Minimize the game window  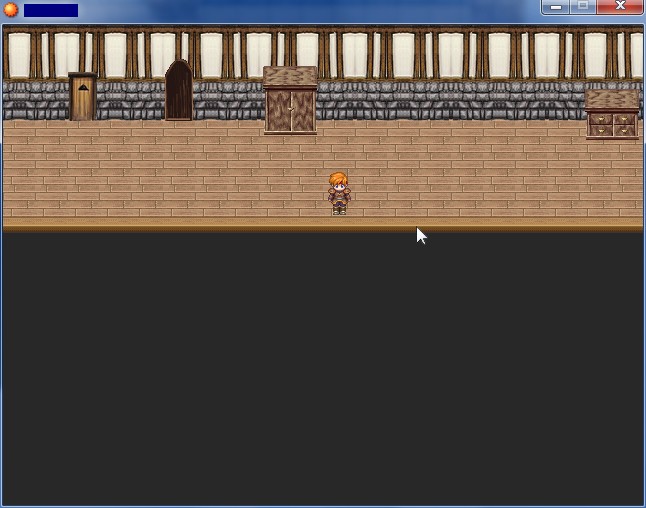coord(555,7)
